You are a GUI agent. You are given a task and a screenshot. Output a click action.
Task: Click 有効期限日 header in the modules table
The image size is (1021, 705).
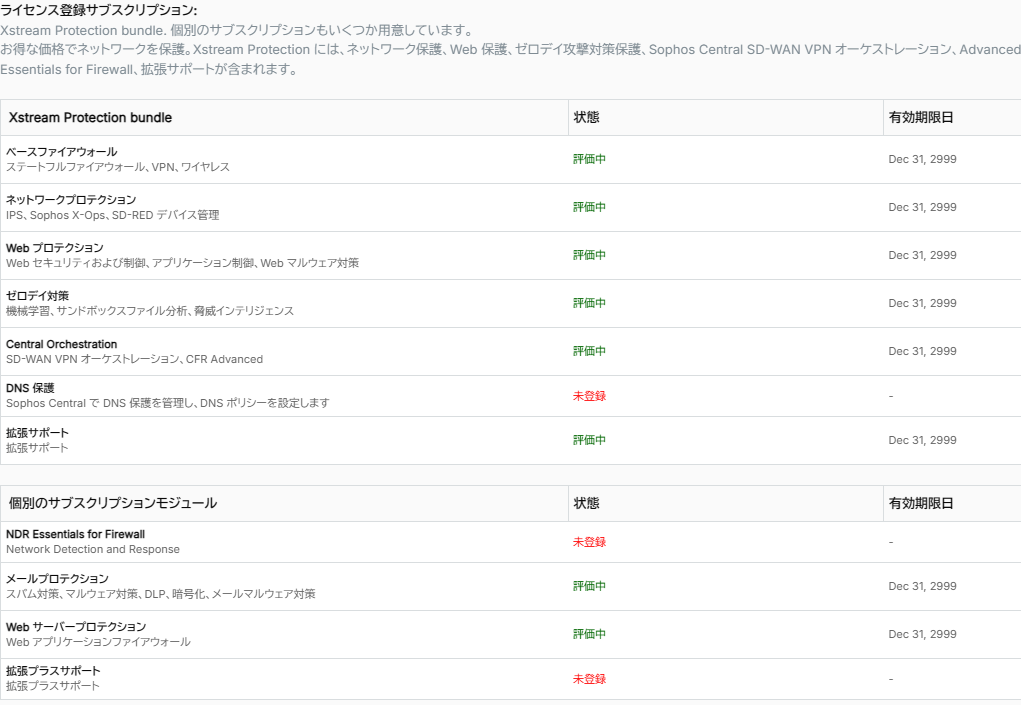[x=920, y=503]
